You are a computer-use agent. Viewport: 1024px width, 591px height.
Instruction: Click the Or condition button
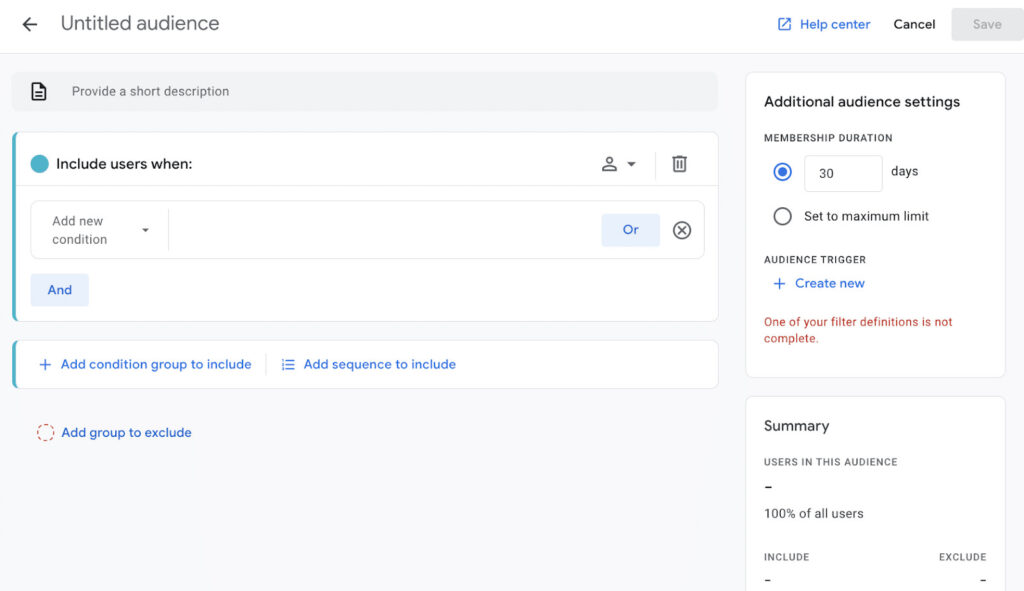pos(630,230)
